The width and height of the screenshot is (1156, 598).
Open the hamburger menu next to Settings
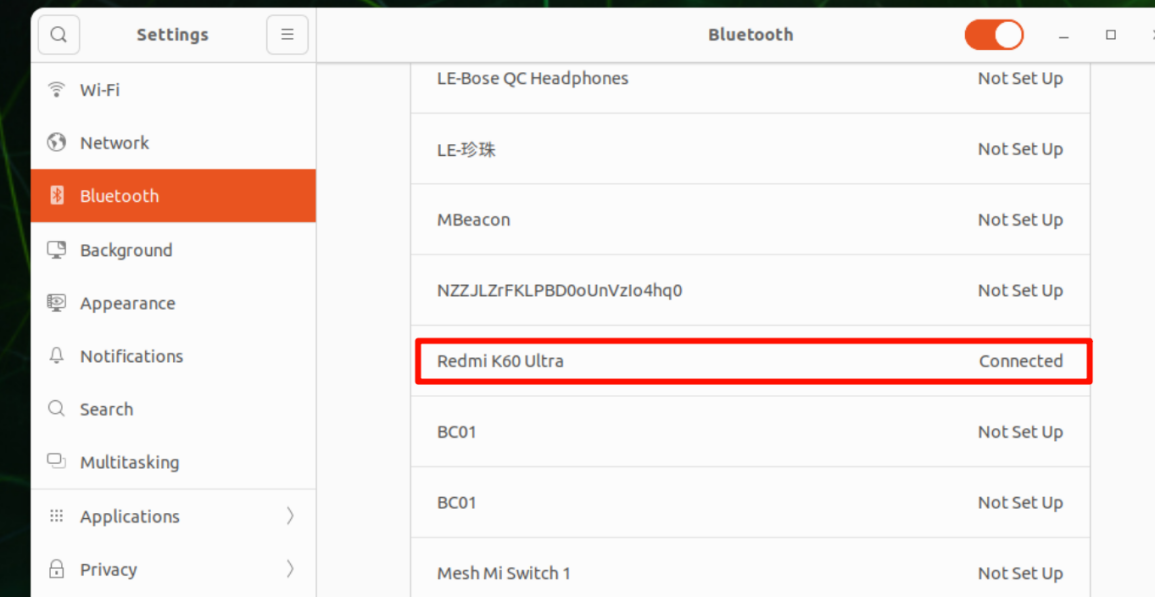(287, 35)
